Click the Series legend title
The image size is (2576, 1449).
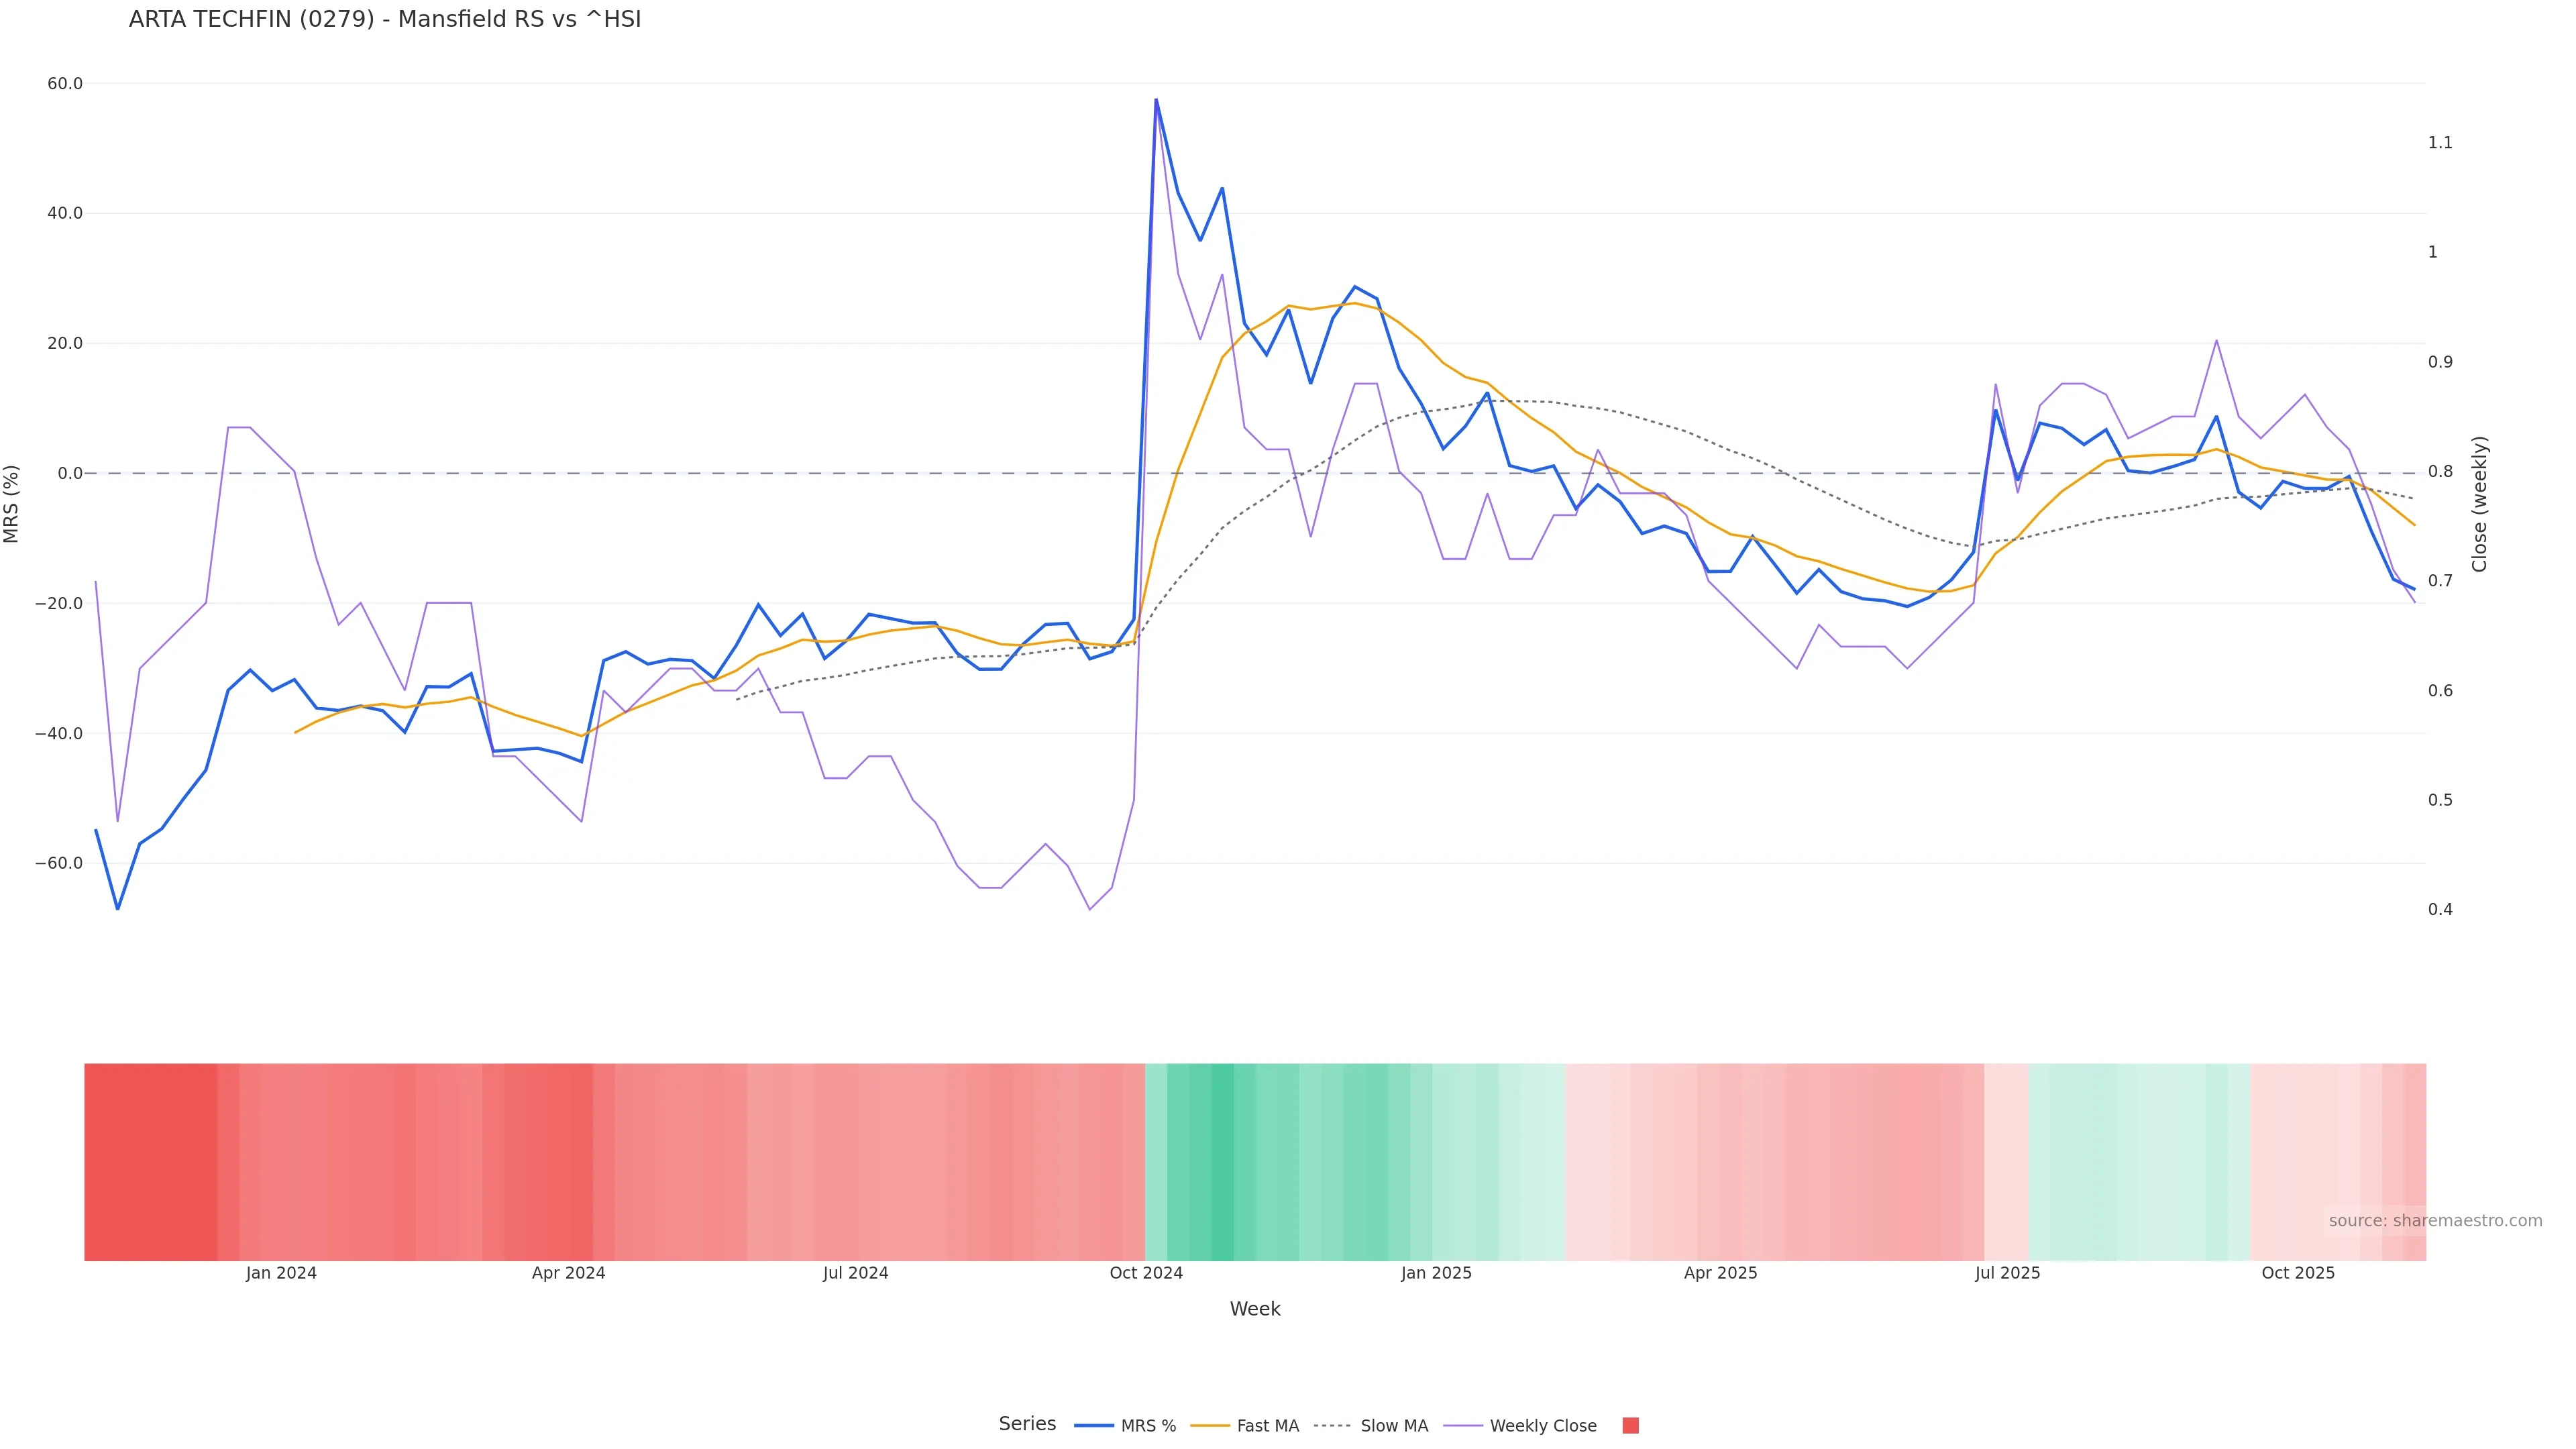point(1027,1424)
